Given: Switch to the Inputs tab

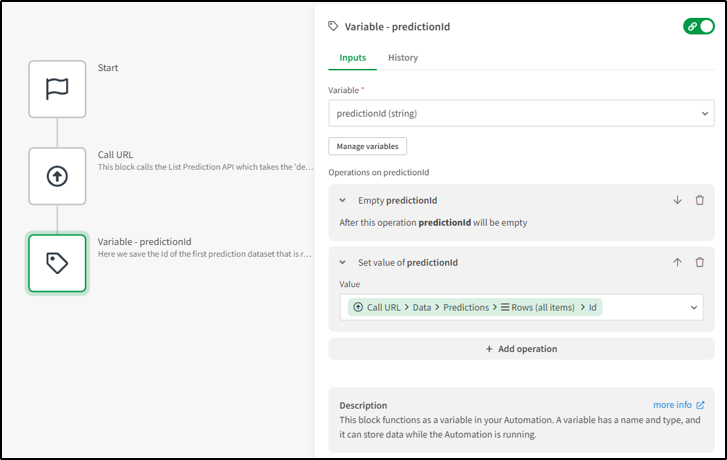Looking at the screenshot, I should point(353,58).
